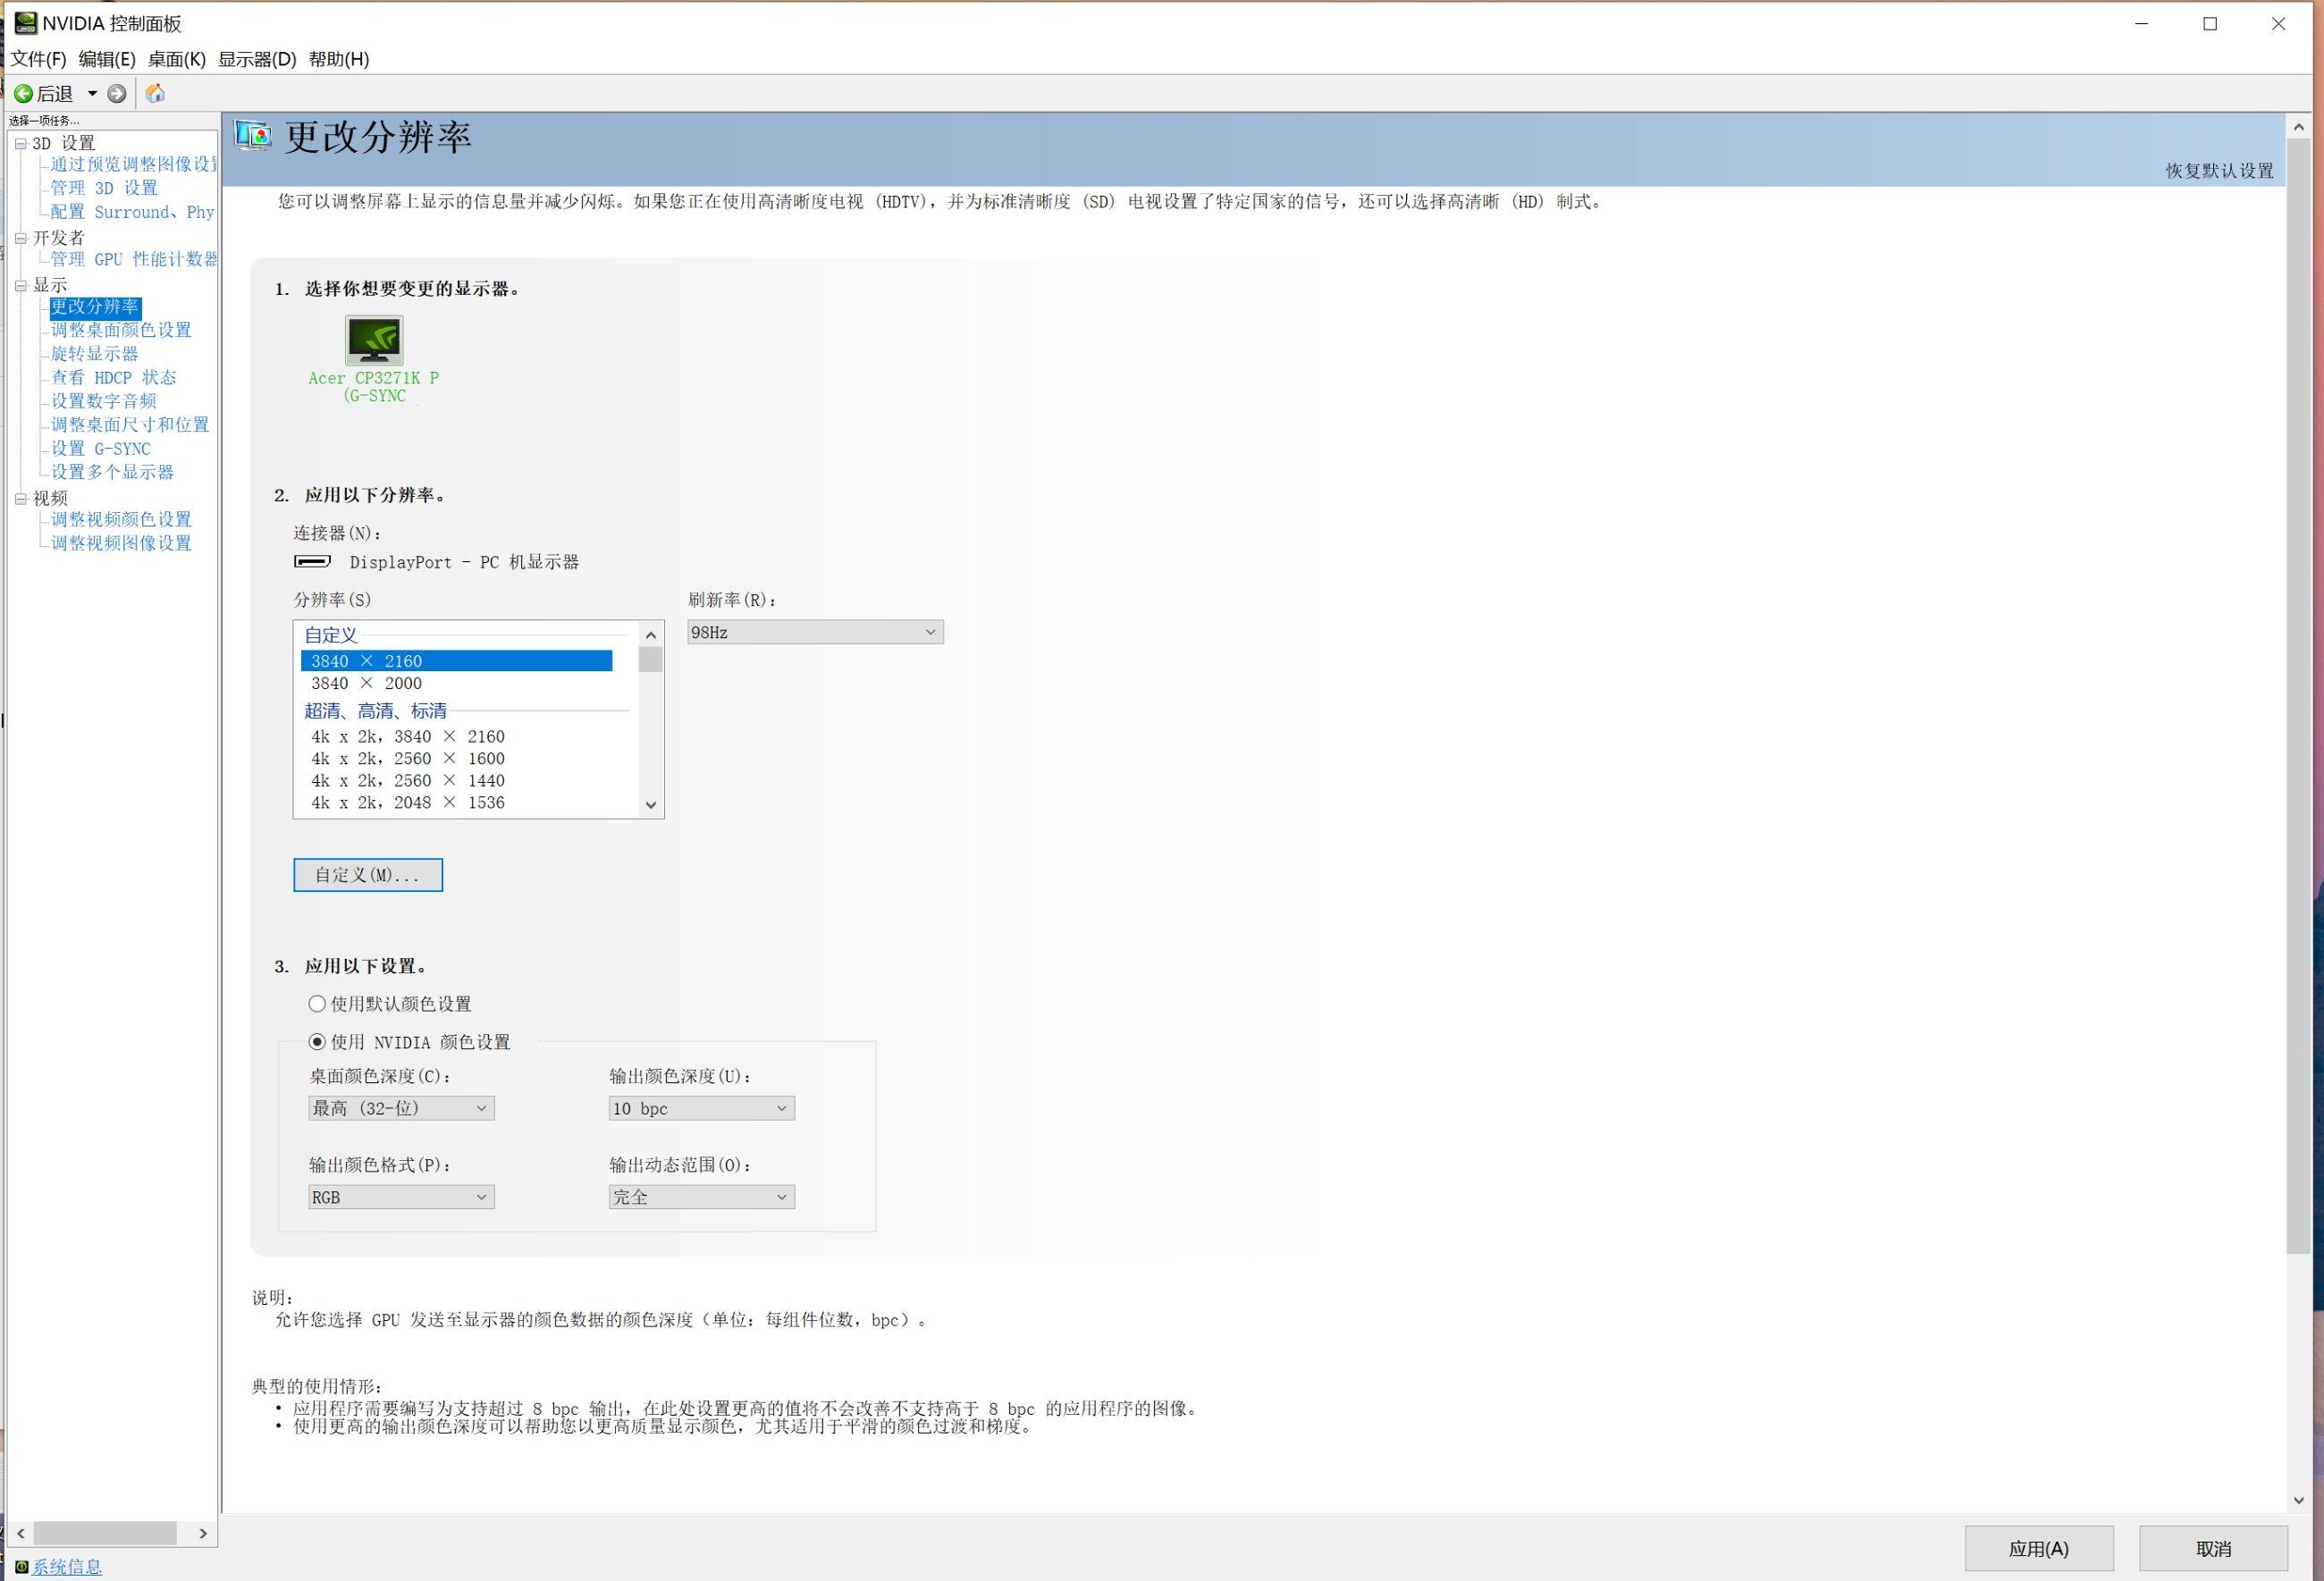Viewport: 2324px width, 1581px height.
Task: Open 设置多个显示器 in the tree
Action: (x=112, y=472)
